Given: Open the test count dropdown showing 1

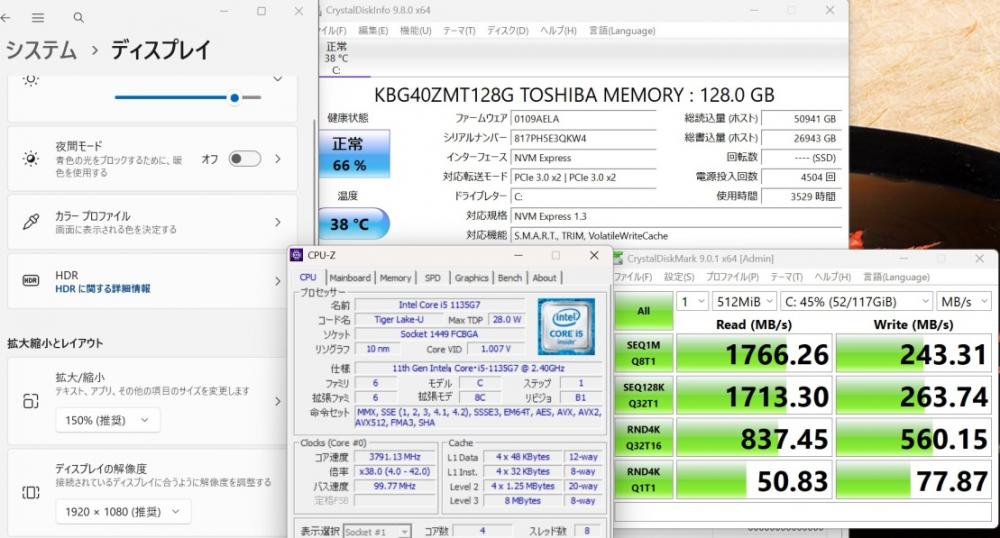Looking at the screenshot, I should pos(692,302).
